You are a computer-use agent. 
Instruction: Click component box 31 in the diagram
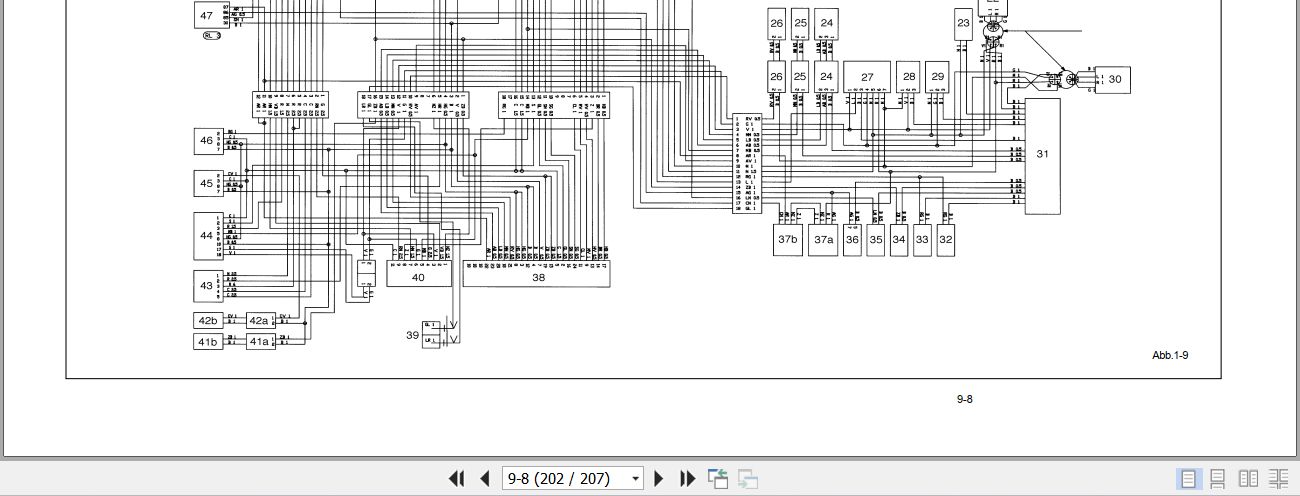(1042, 155)
